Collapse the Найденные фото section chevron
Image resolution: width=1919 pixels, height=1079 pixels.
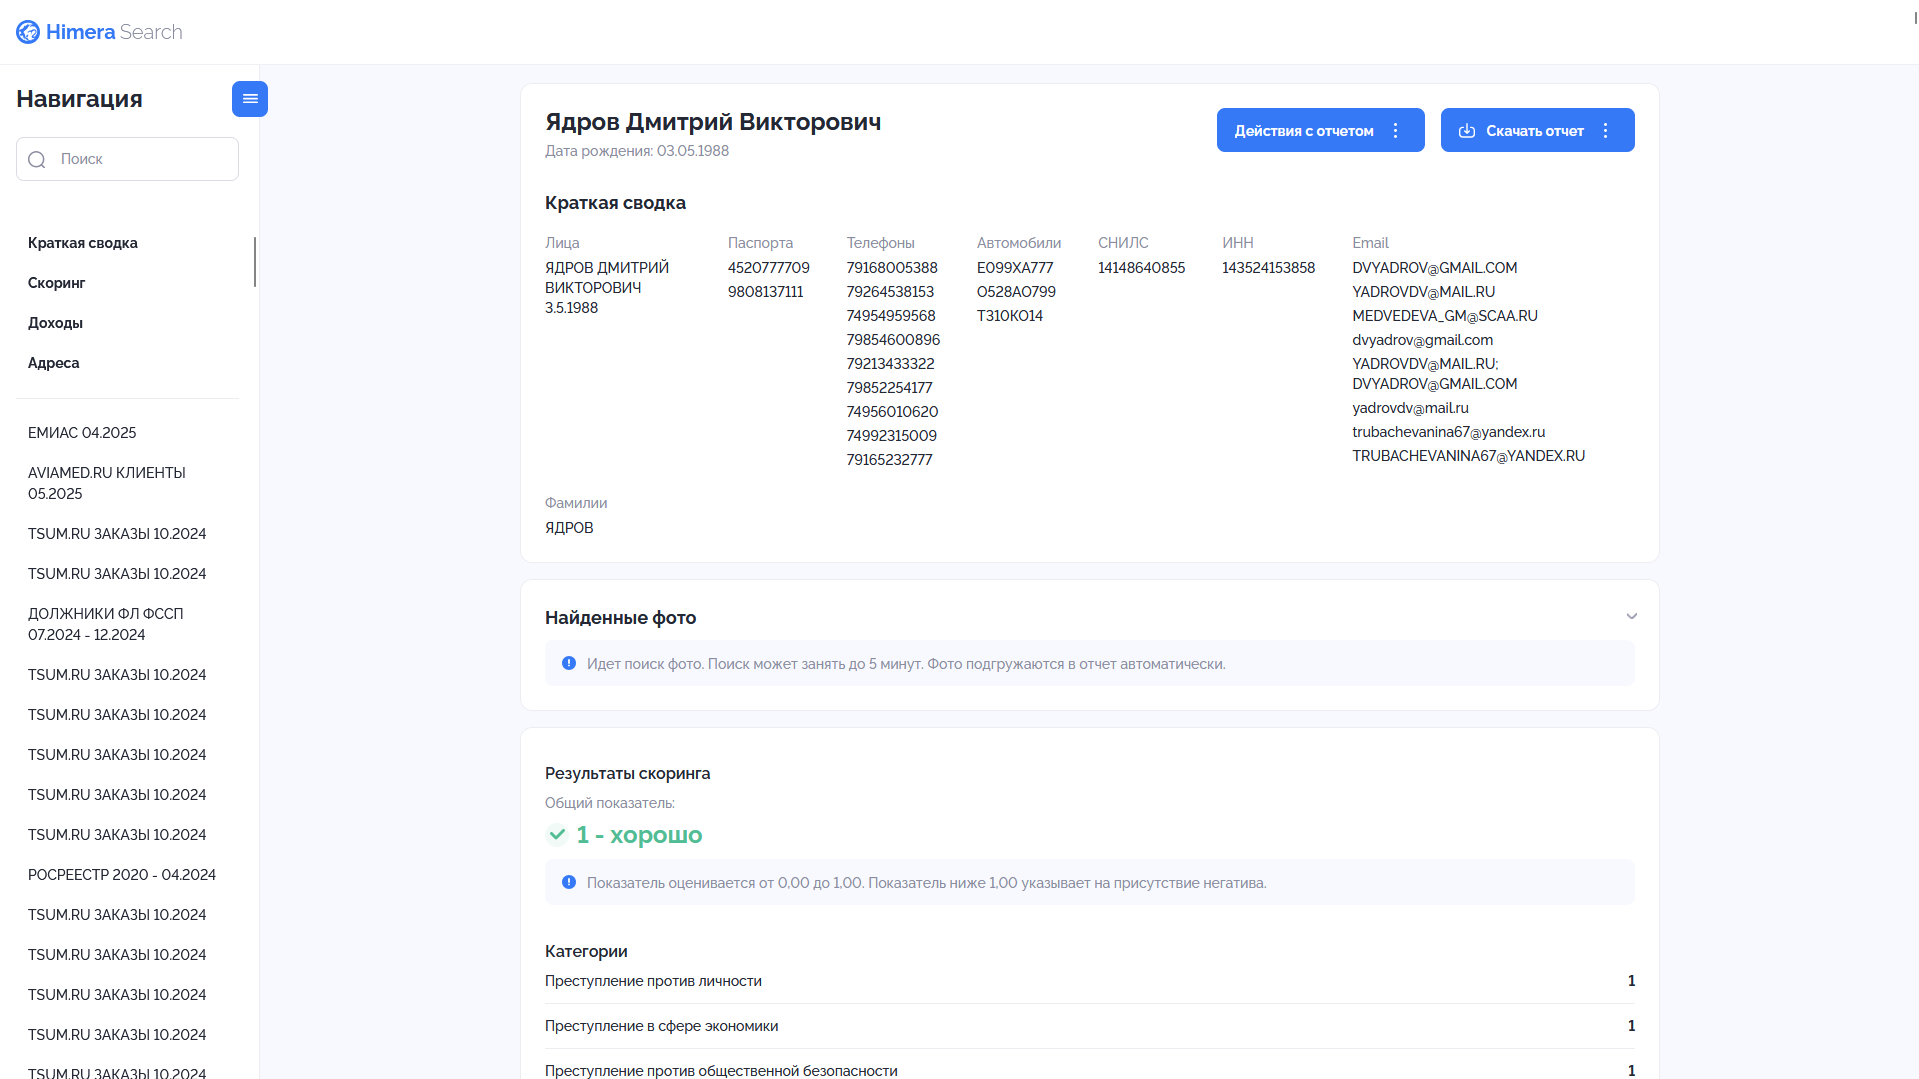pyautogui.click(x=1632, y=616)
